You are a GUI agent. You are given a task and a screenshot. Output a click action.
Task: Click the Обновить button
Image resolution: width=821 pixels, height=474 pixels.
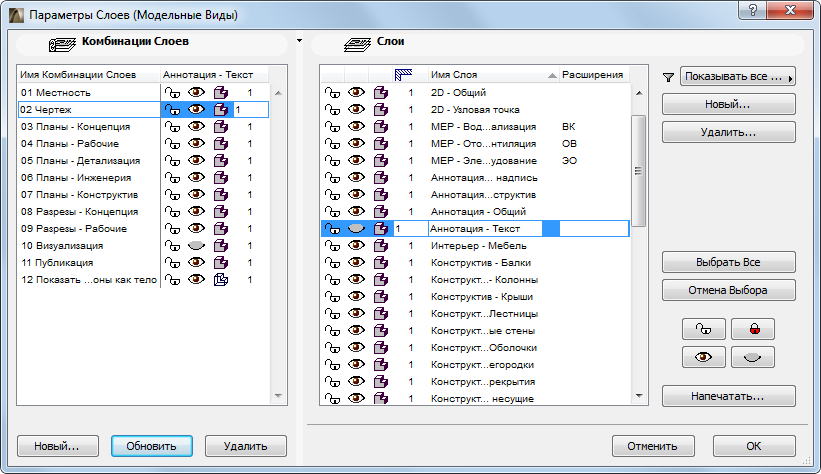[151, 446]
